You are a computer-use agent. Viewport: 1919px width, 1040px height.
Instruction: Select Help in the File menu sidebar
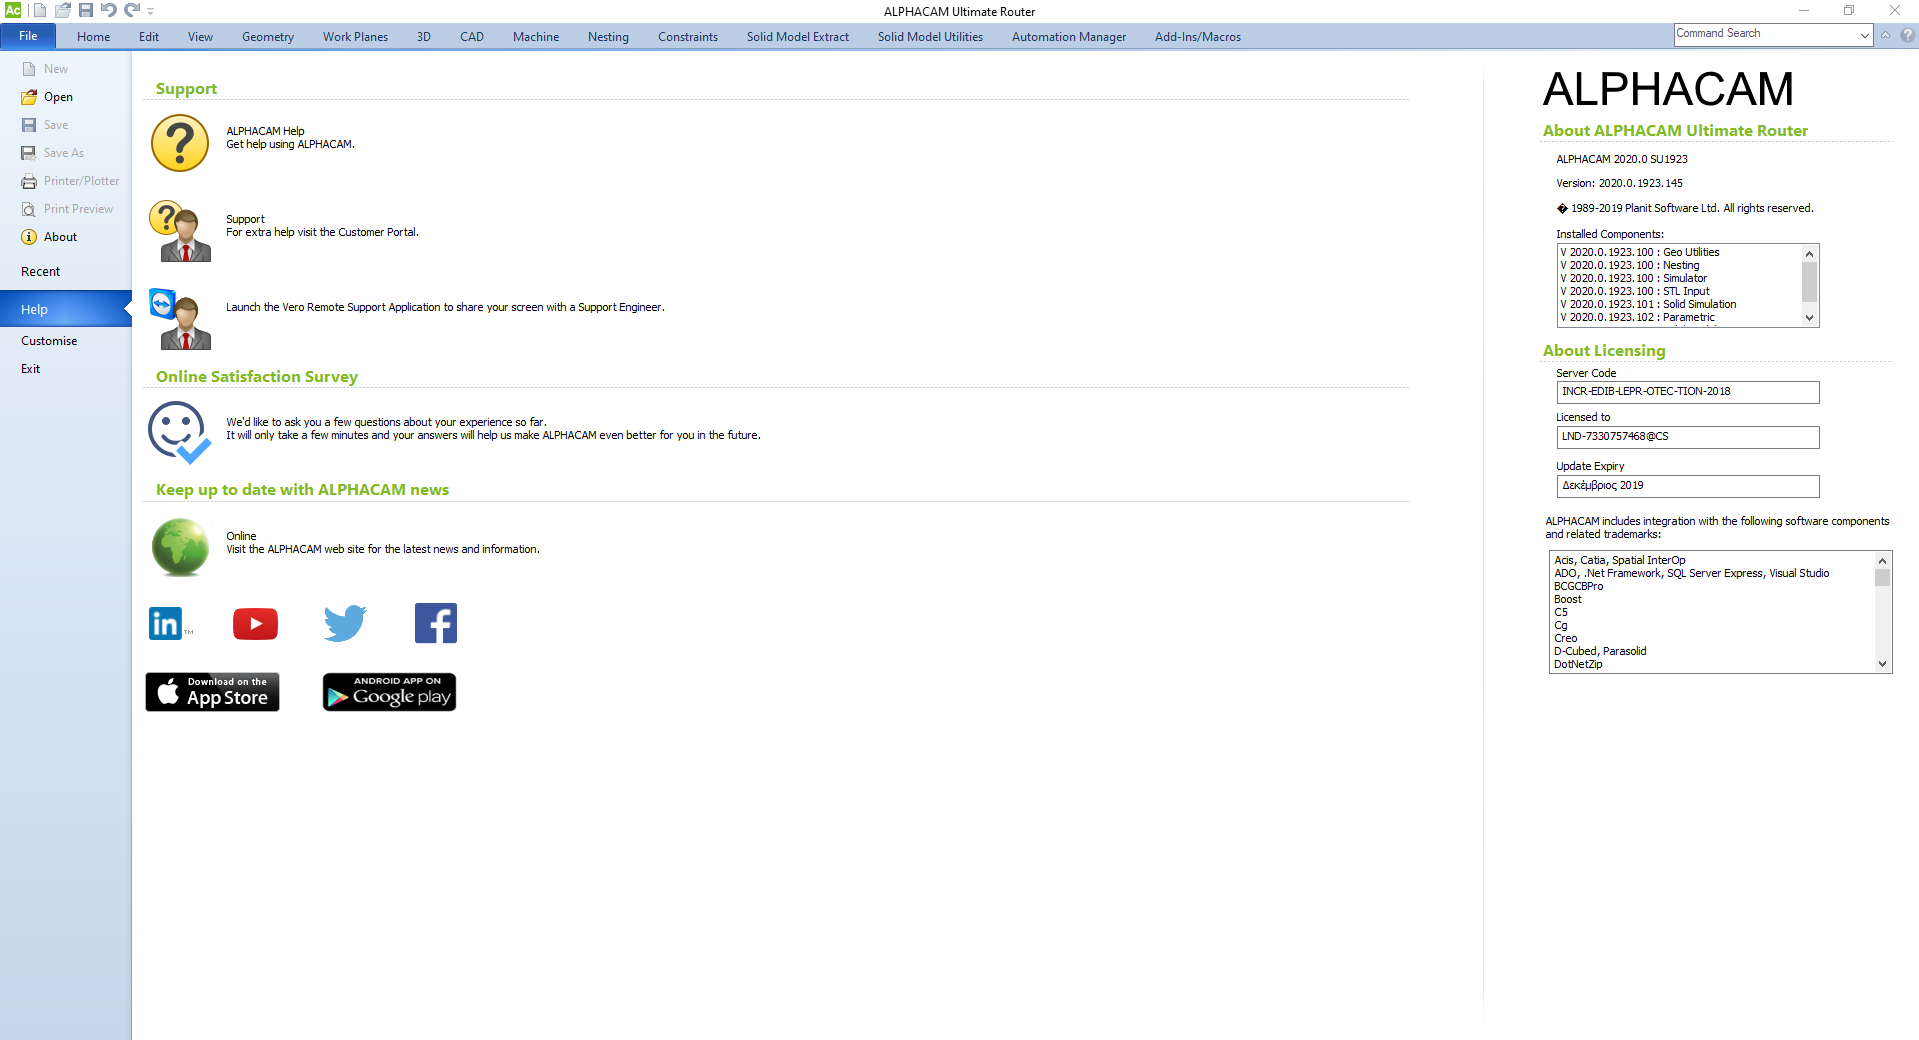tap(65, 309)
